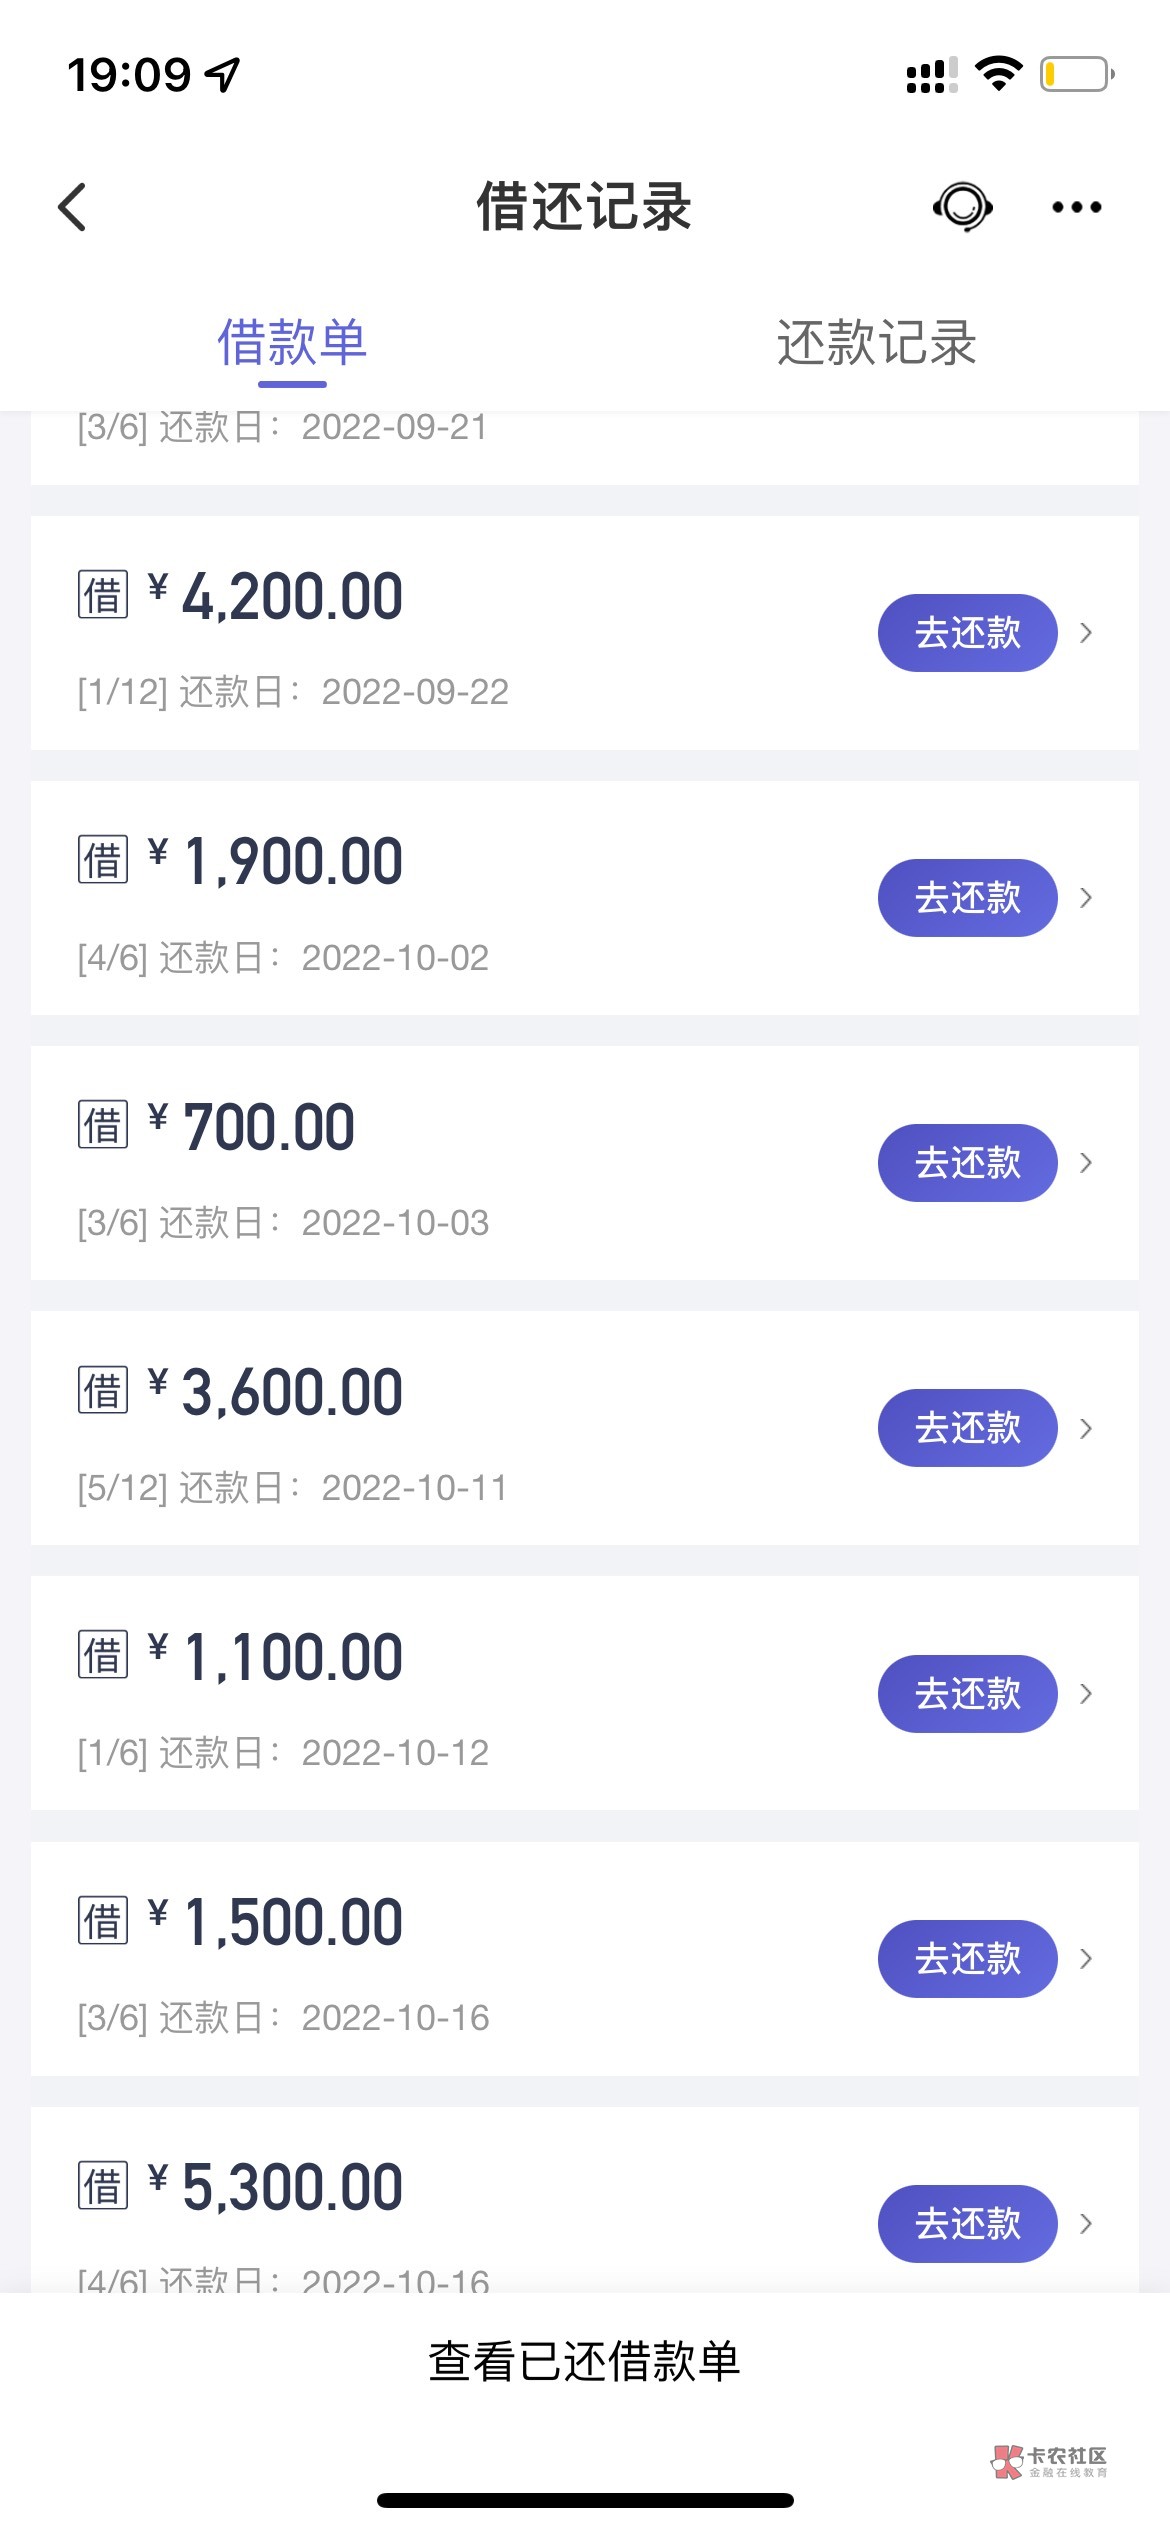The width and height of the screenshot is (1170, 2532).
Task: Tap the 借 icon beside ¥5,300.00
Action: pos(103,2185)
